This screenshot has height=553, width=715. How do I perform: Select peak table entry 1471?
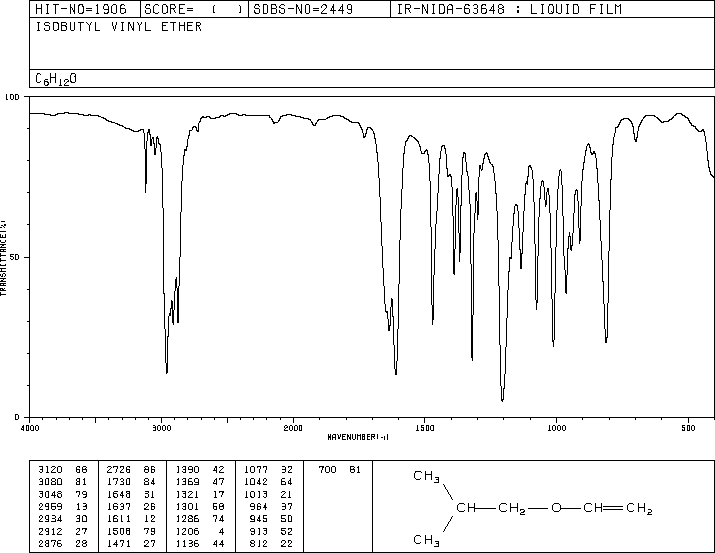[119, 544]
